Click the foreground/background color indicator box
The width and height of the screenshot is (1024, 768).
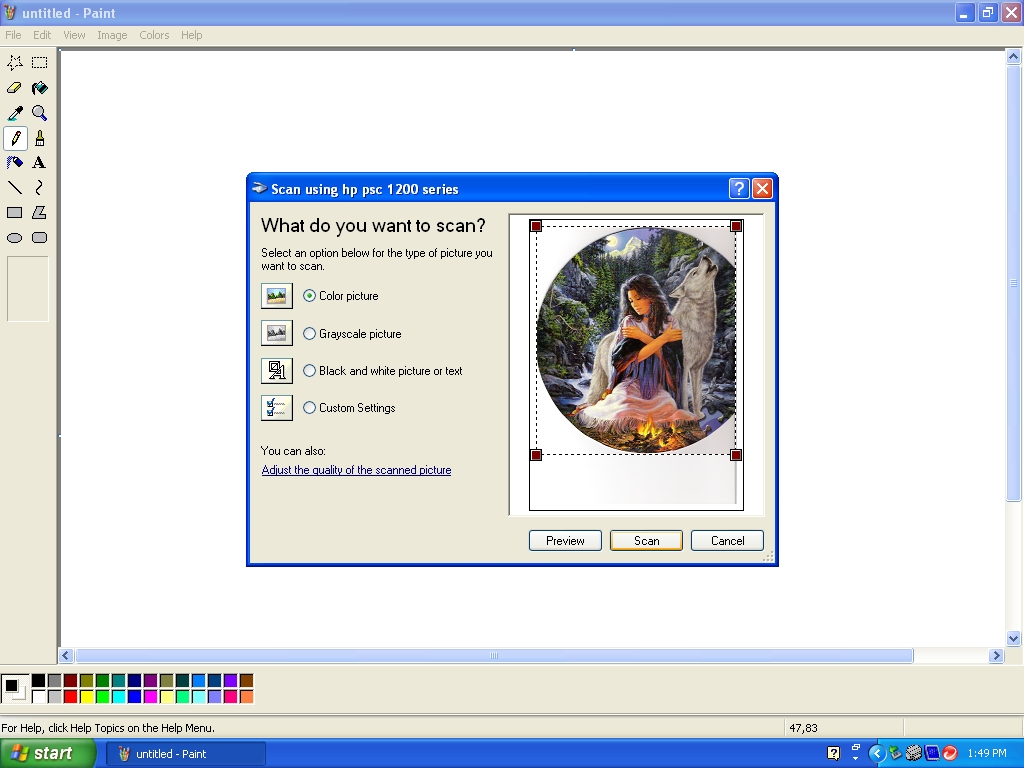pos(14,689)
